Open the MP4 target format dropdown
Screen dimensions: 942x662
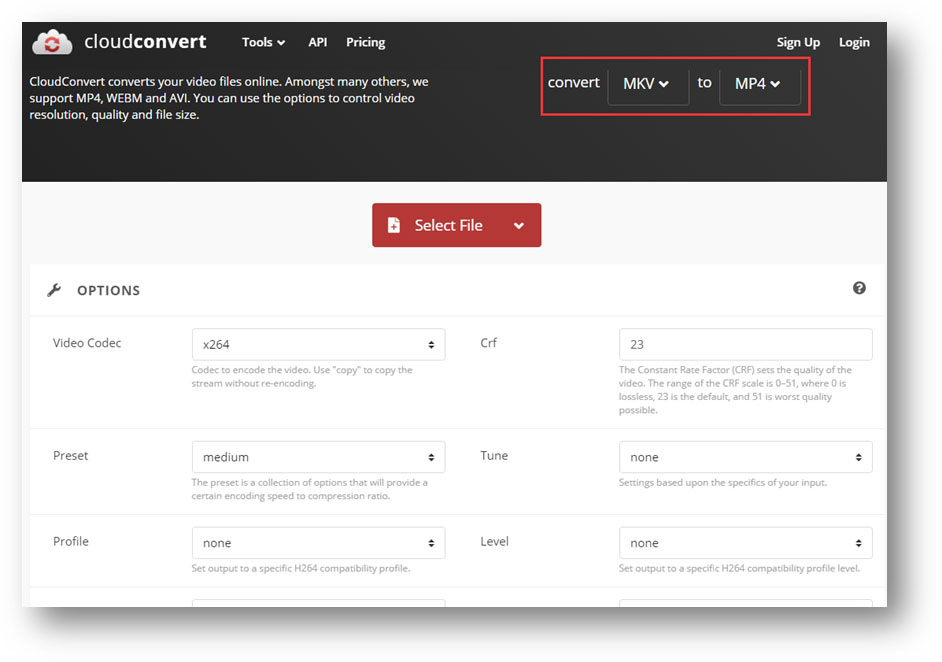coord(759,84)
